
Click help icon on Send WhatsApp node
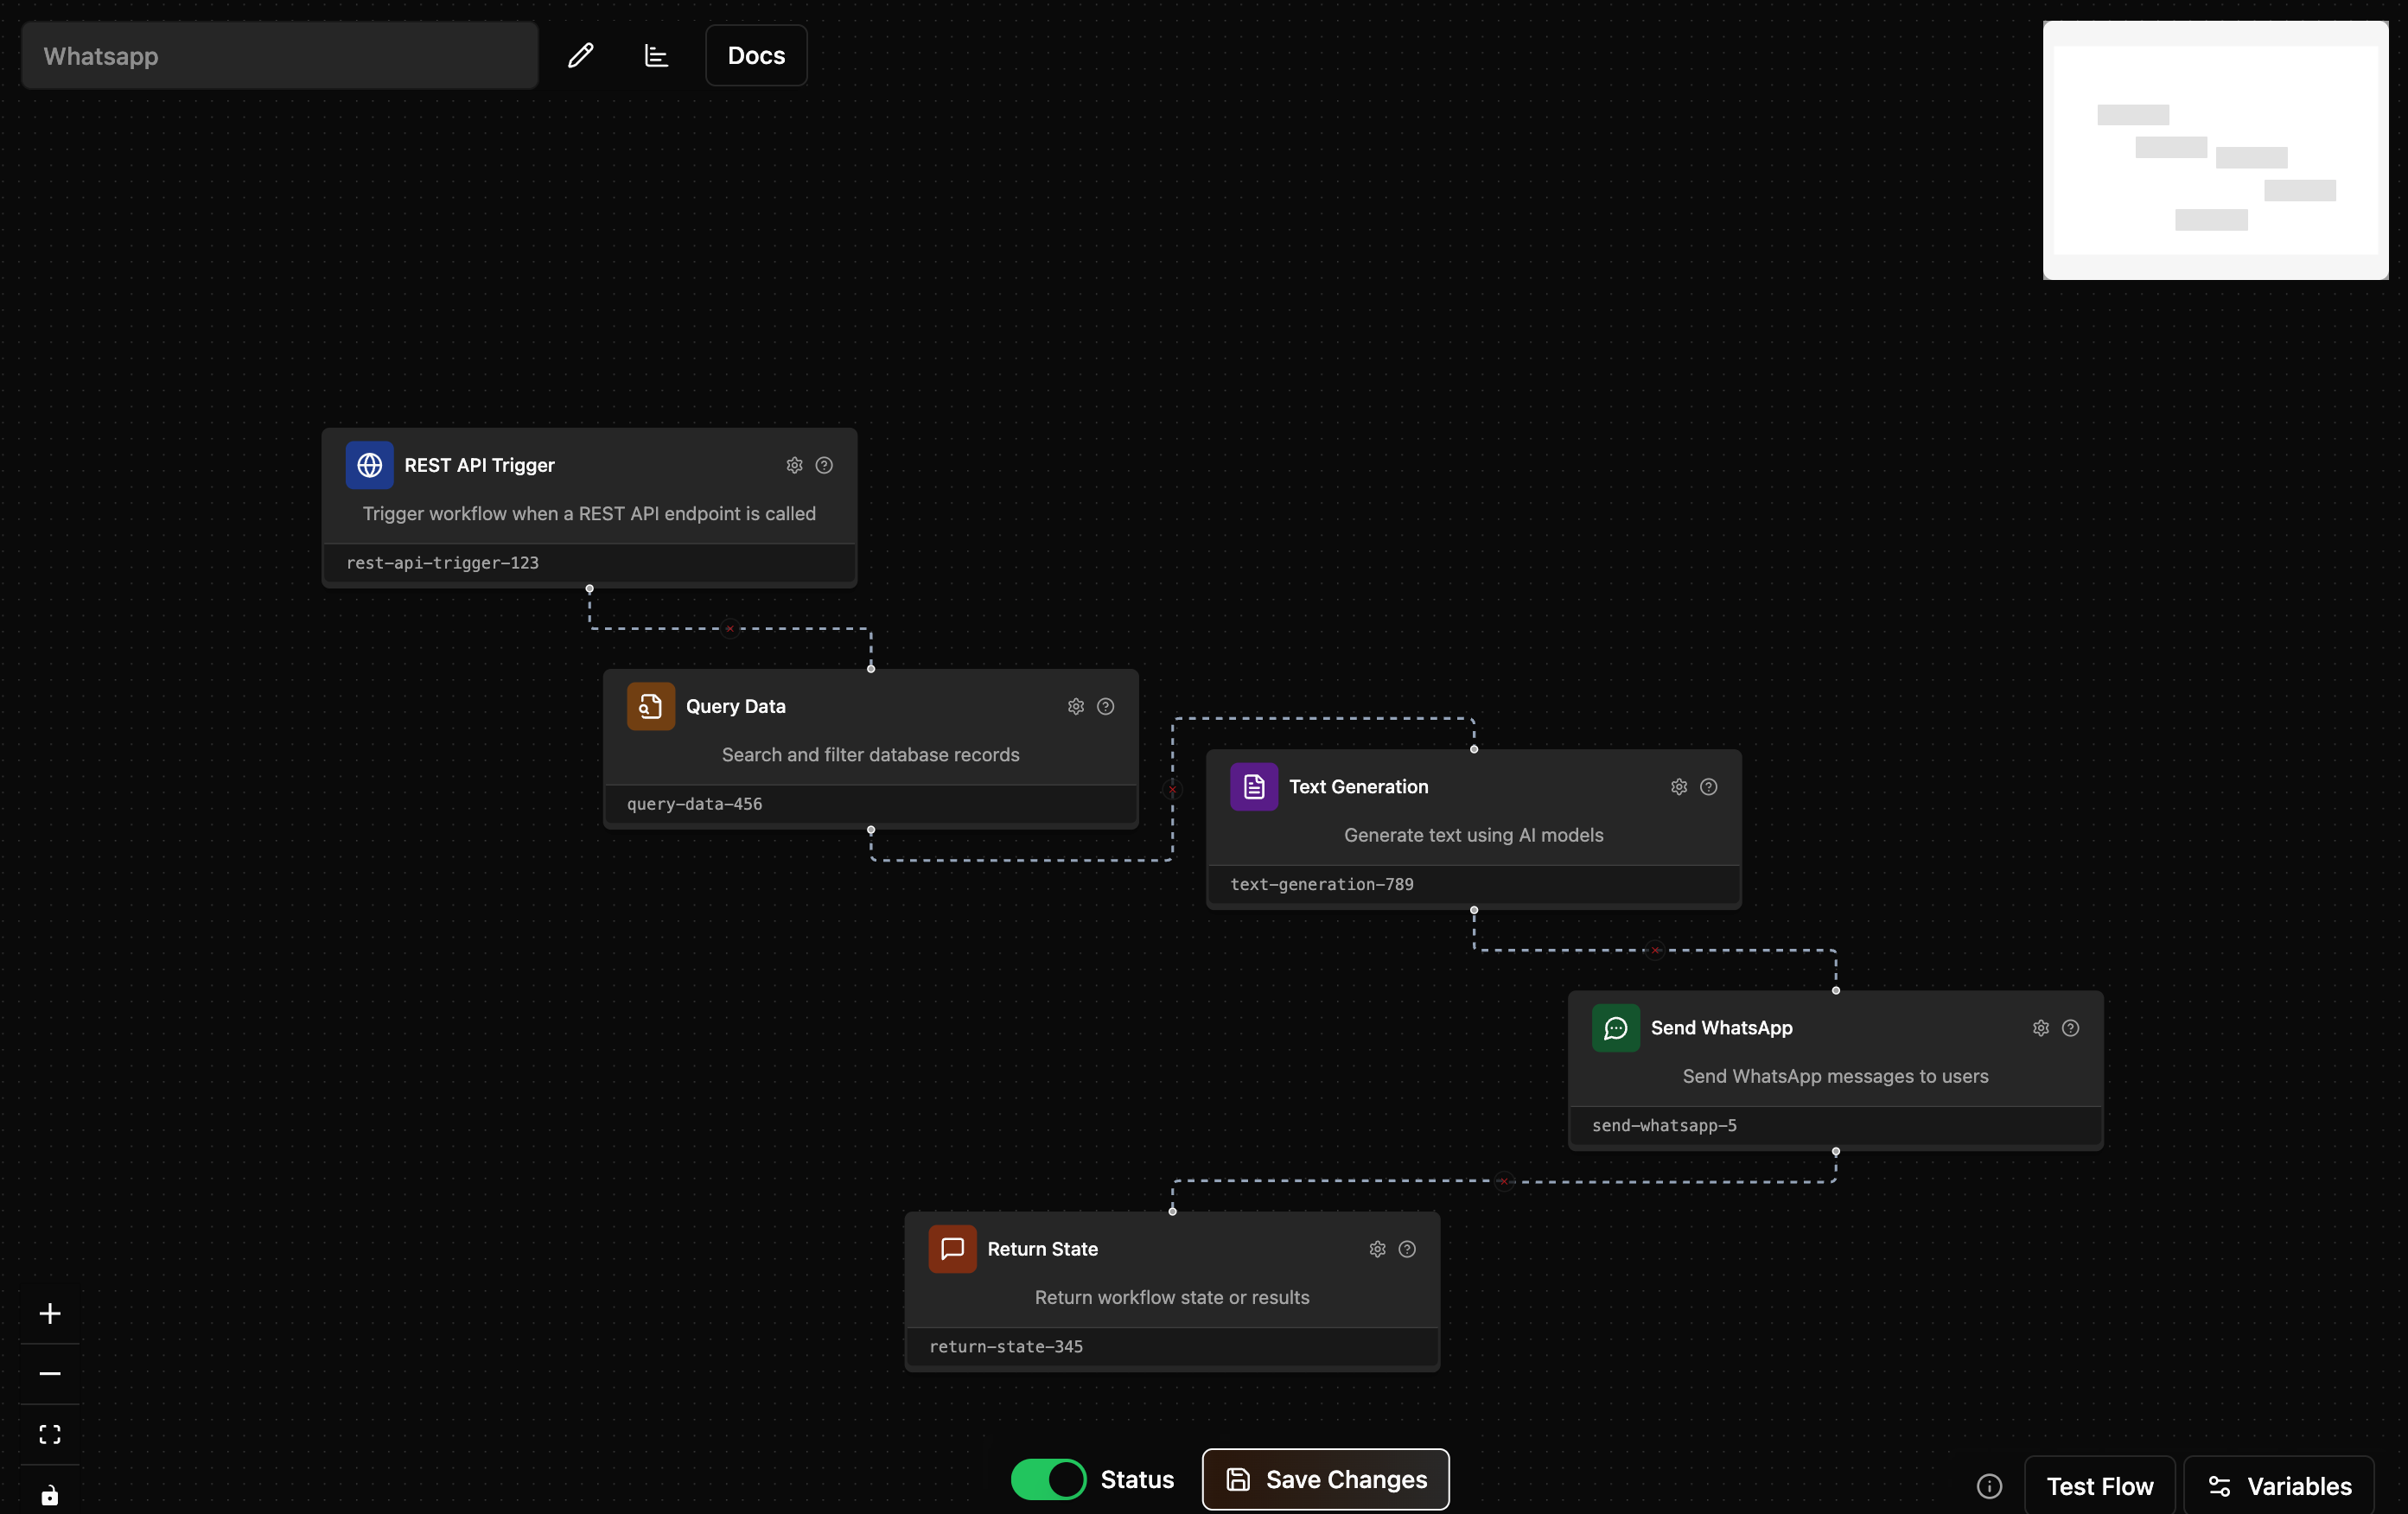click(x=2070, y=1028)
